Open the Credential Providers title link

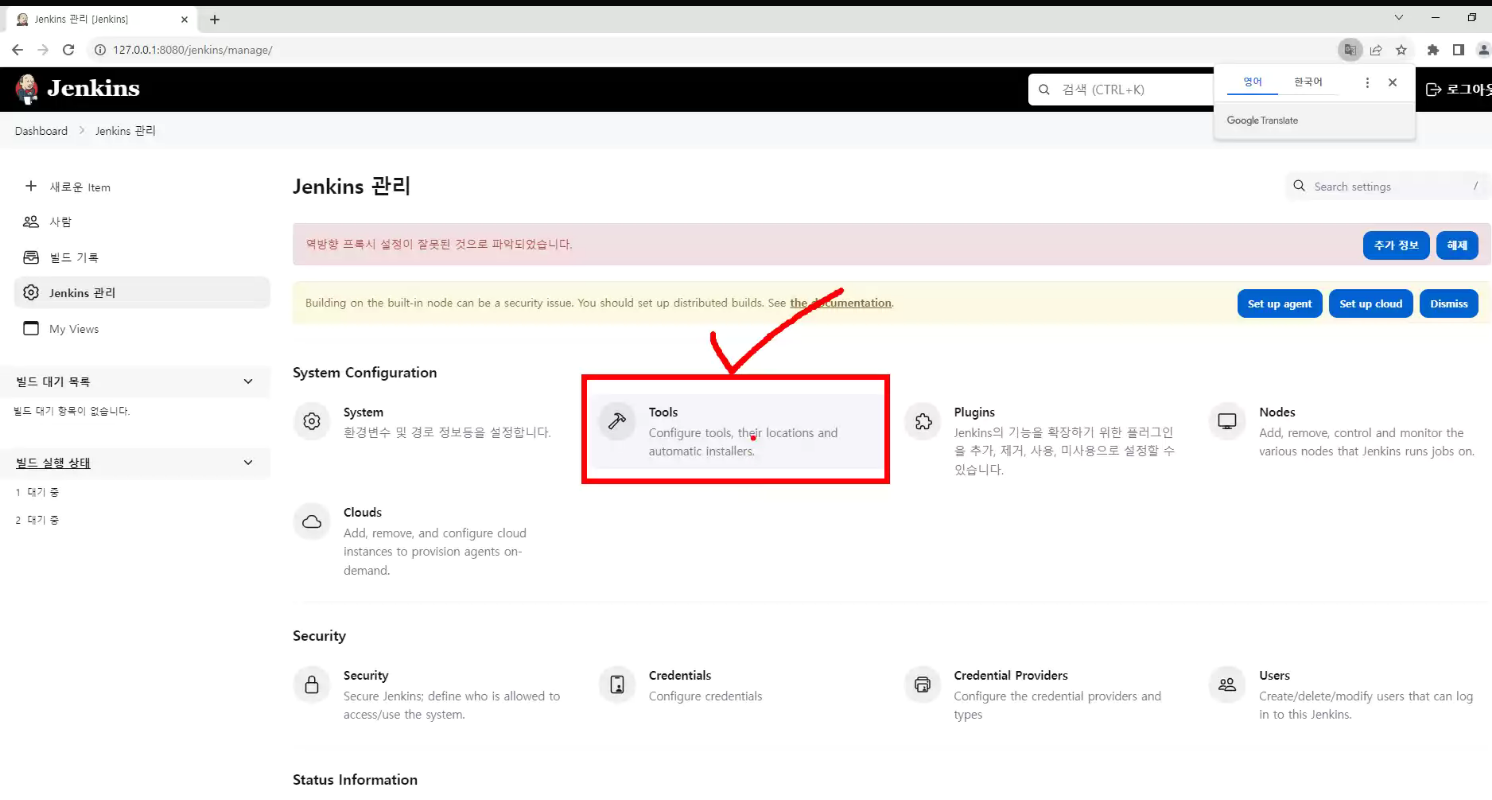point(1011,675)
